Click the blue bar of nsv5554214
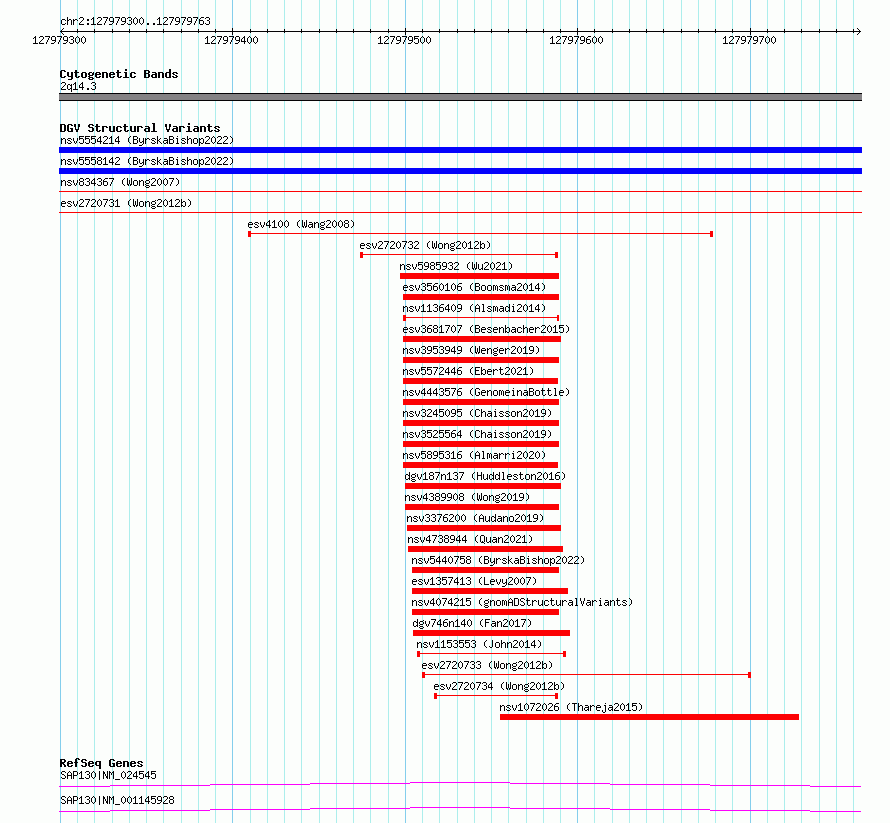The image size is (890, 823). coord(460,150)
